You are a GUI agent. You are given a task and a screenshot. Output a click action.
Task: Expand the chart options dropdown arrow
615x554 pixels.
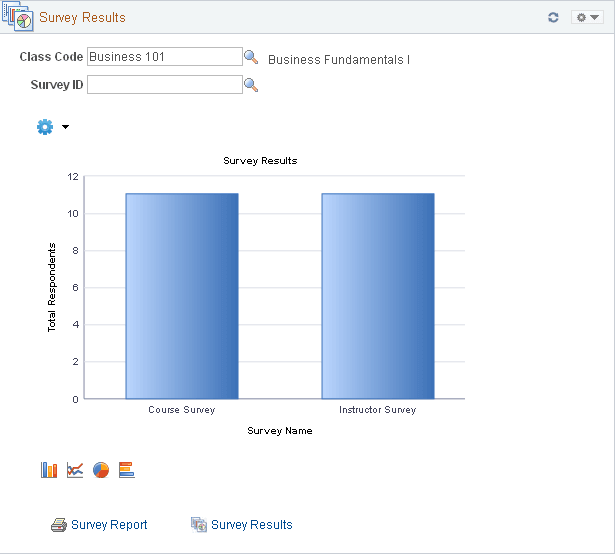(x=66, y=127)
